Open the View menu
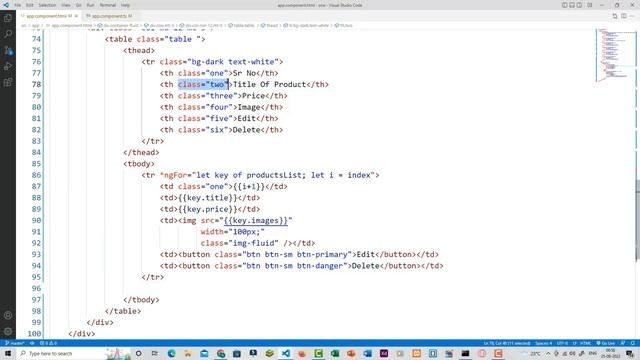Viewport: 640px width, 360px height. (66, 5)
